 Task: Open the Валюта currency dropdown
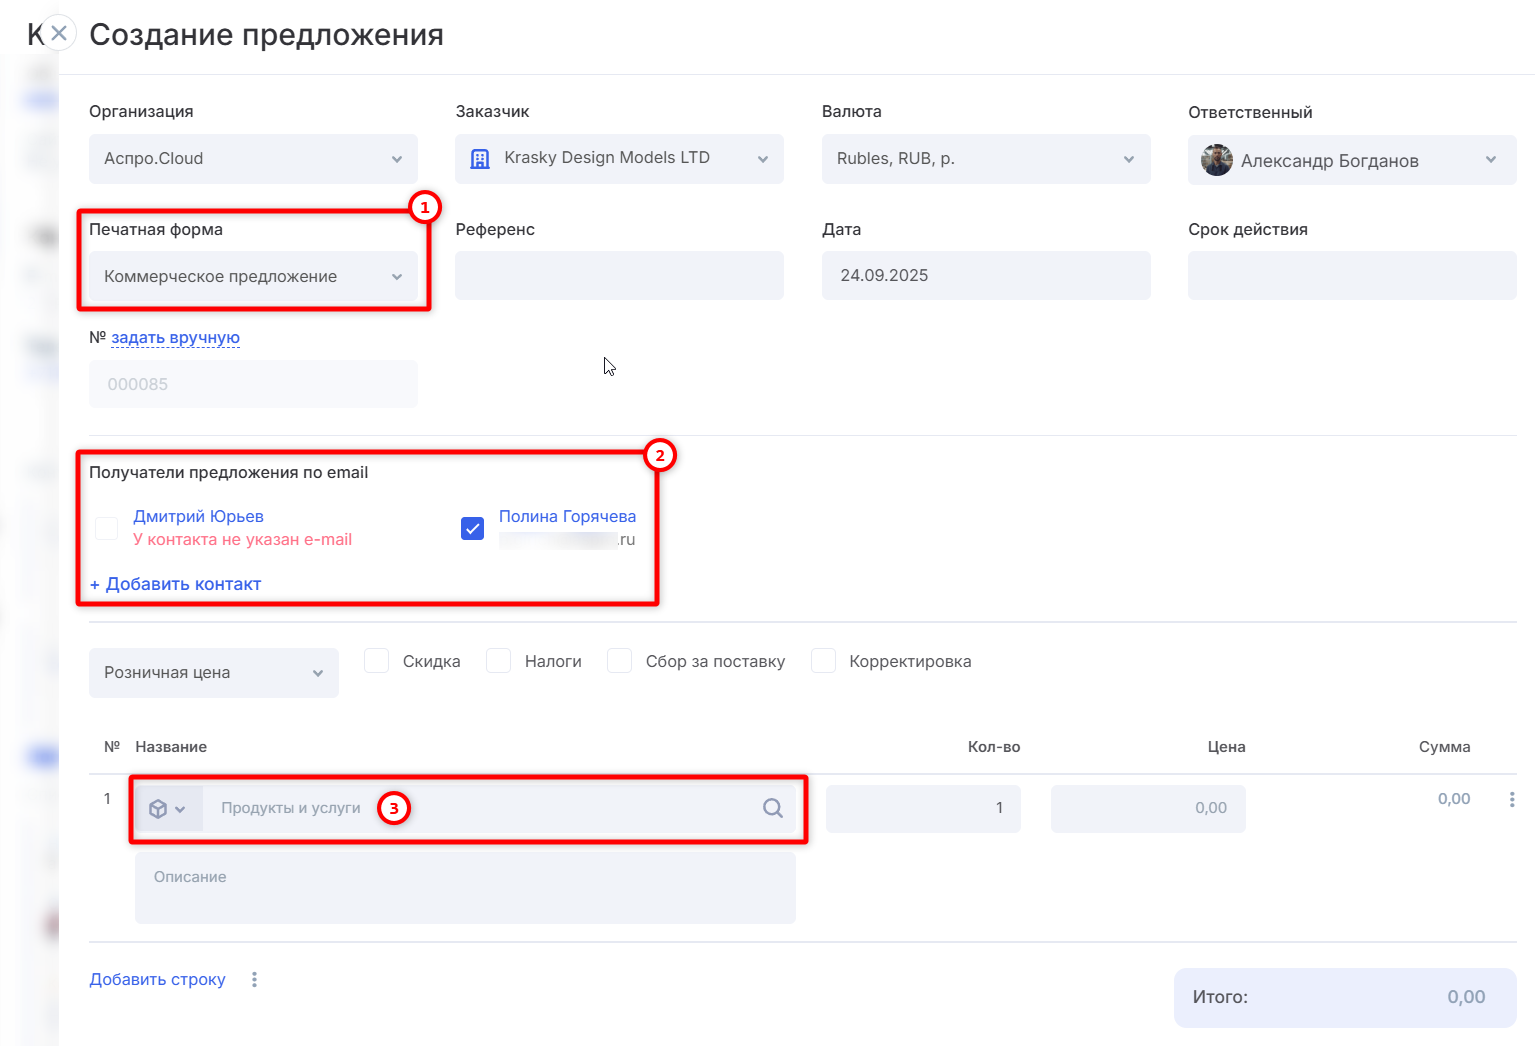[985, 159]
